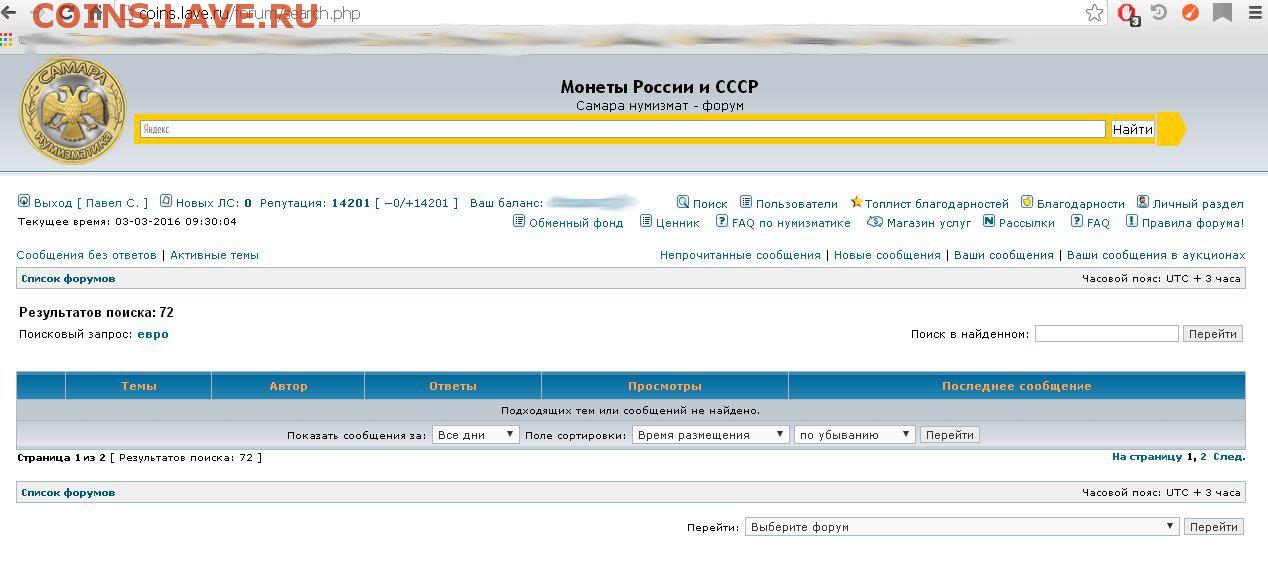The width and height of the screenshot is (1268, 576).
Task: Click the Samara numismatics coin logo
Action: [73, 111]
